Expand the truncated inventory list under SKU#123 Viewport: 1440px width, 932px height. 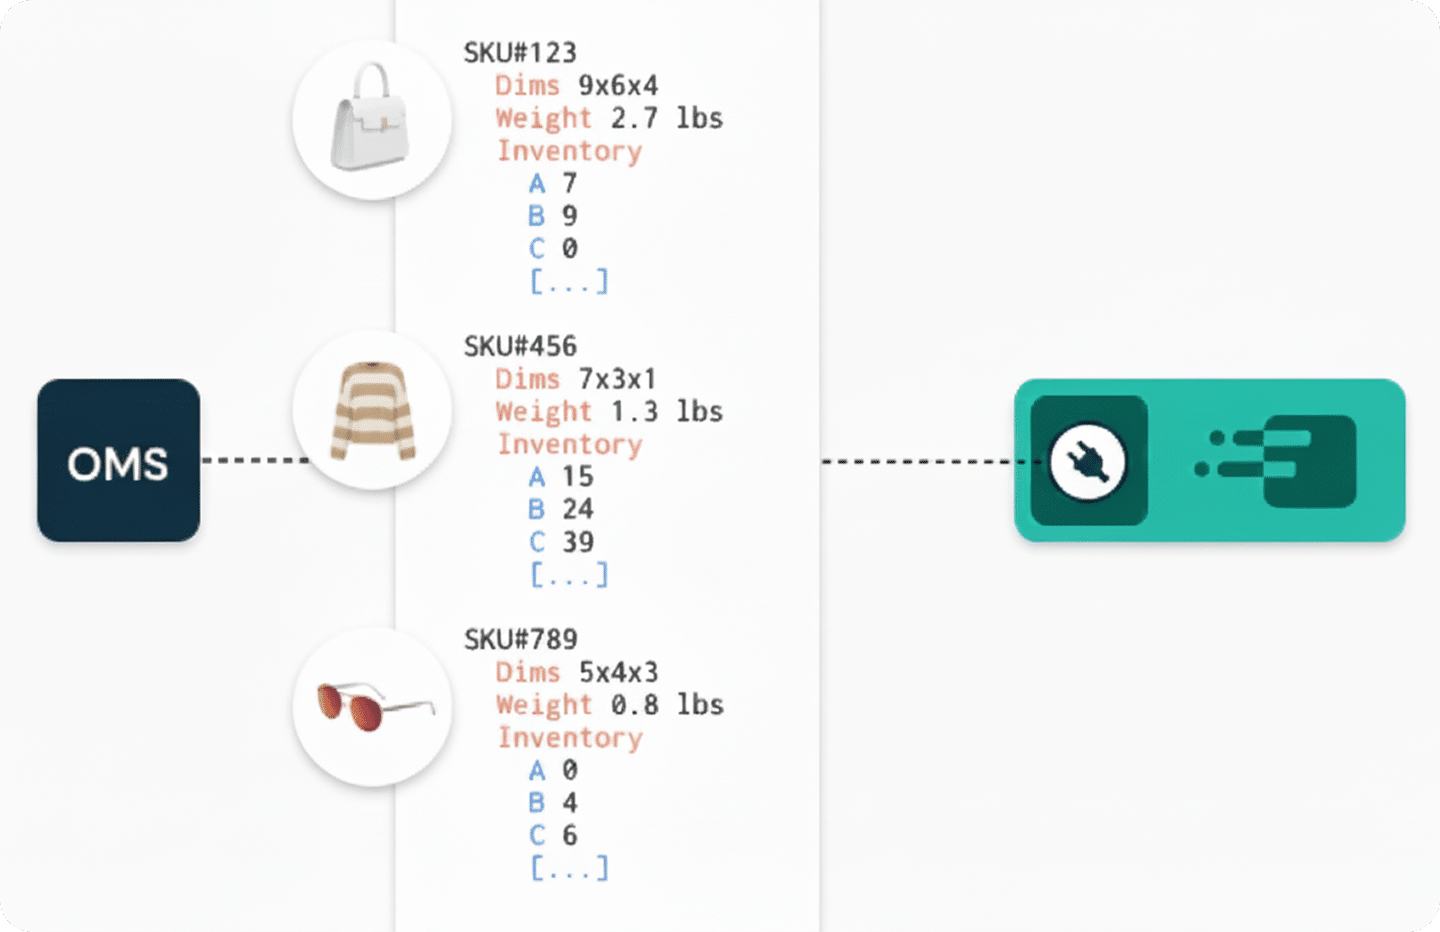click(569, 282)
